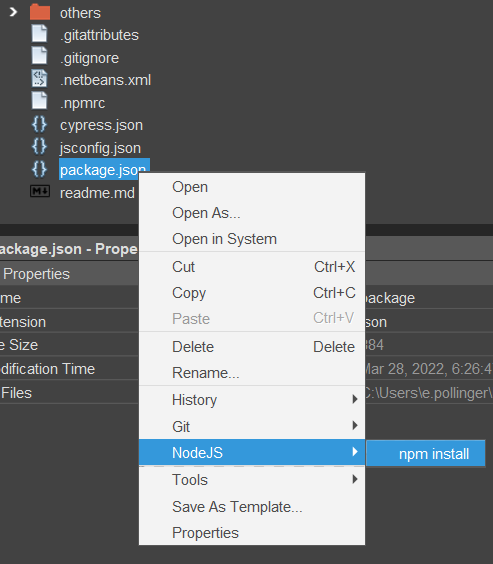Expand the others folder chevron
This screenshot has width=493, height=564.
tap(13, 12)
